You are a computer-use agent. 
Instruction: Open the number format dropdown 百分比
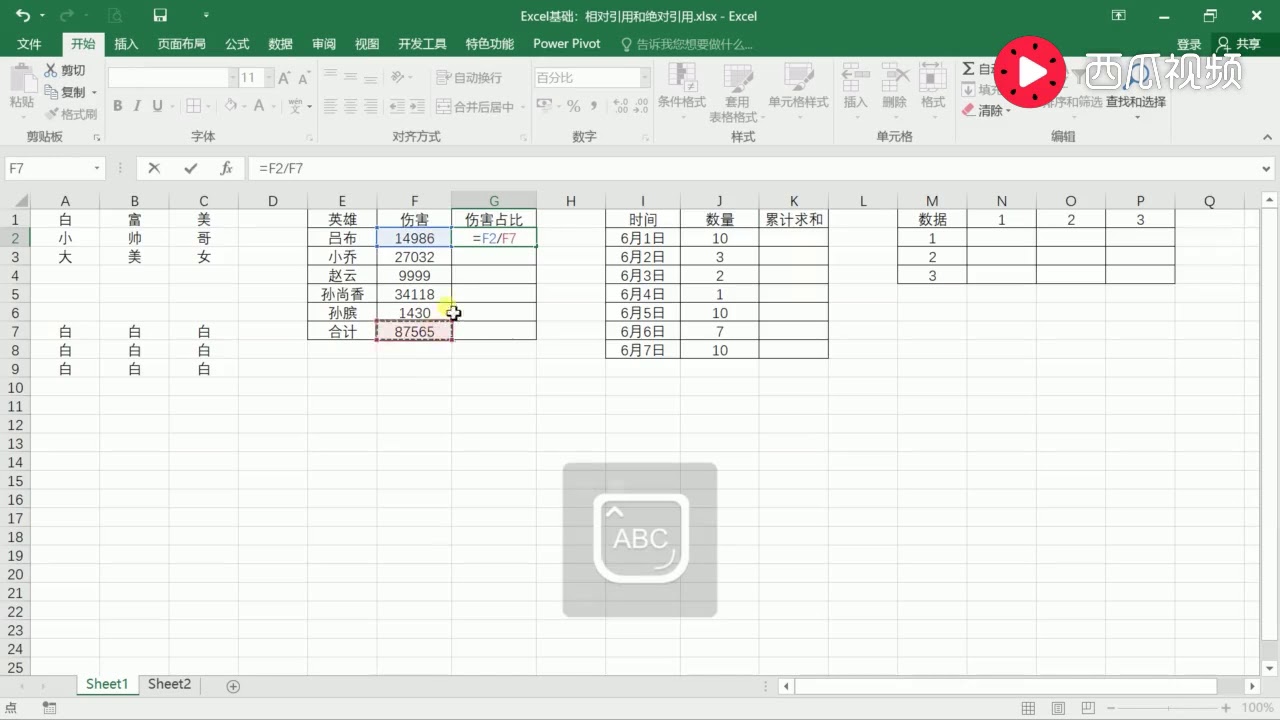click(x=644, y=78)
